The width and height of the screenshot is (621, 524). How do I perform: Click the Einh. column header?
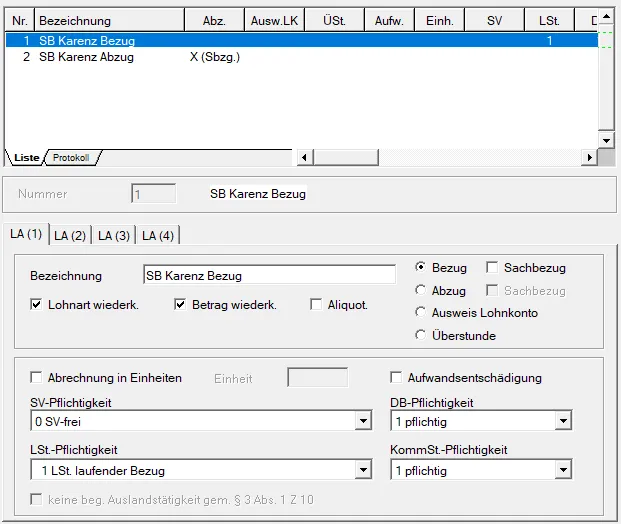pyautogui.click(x=440, y=21)
